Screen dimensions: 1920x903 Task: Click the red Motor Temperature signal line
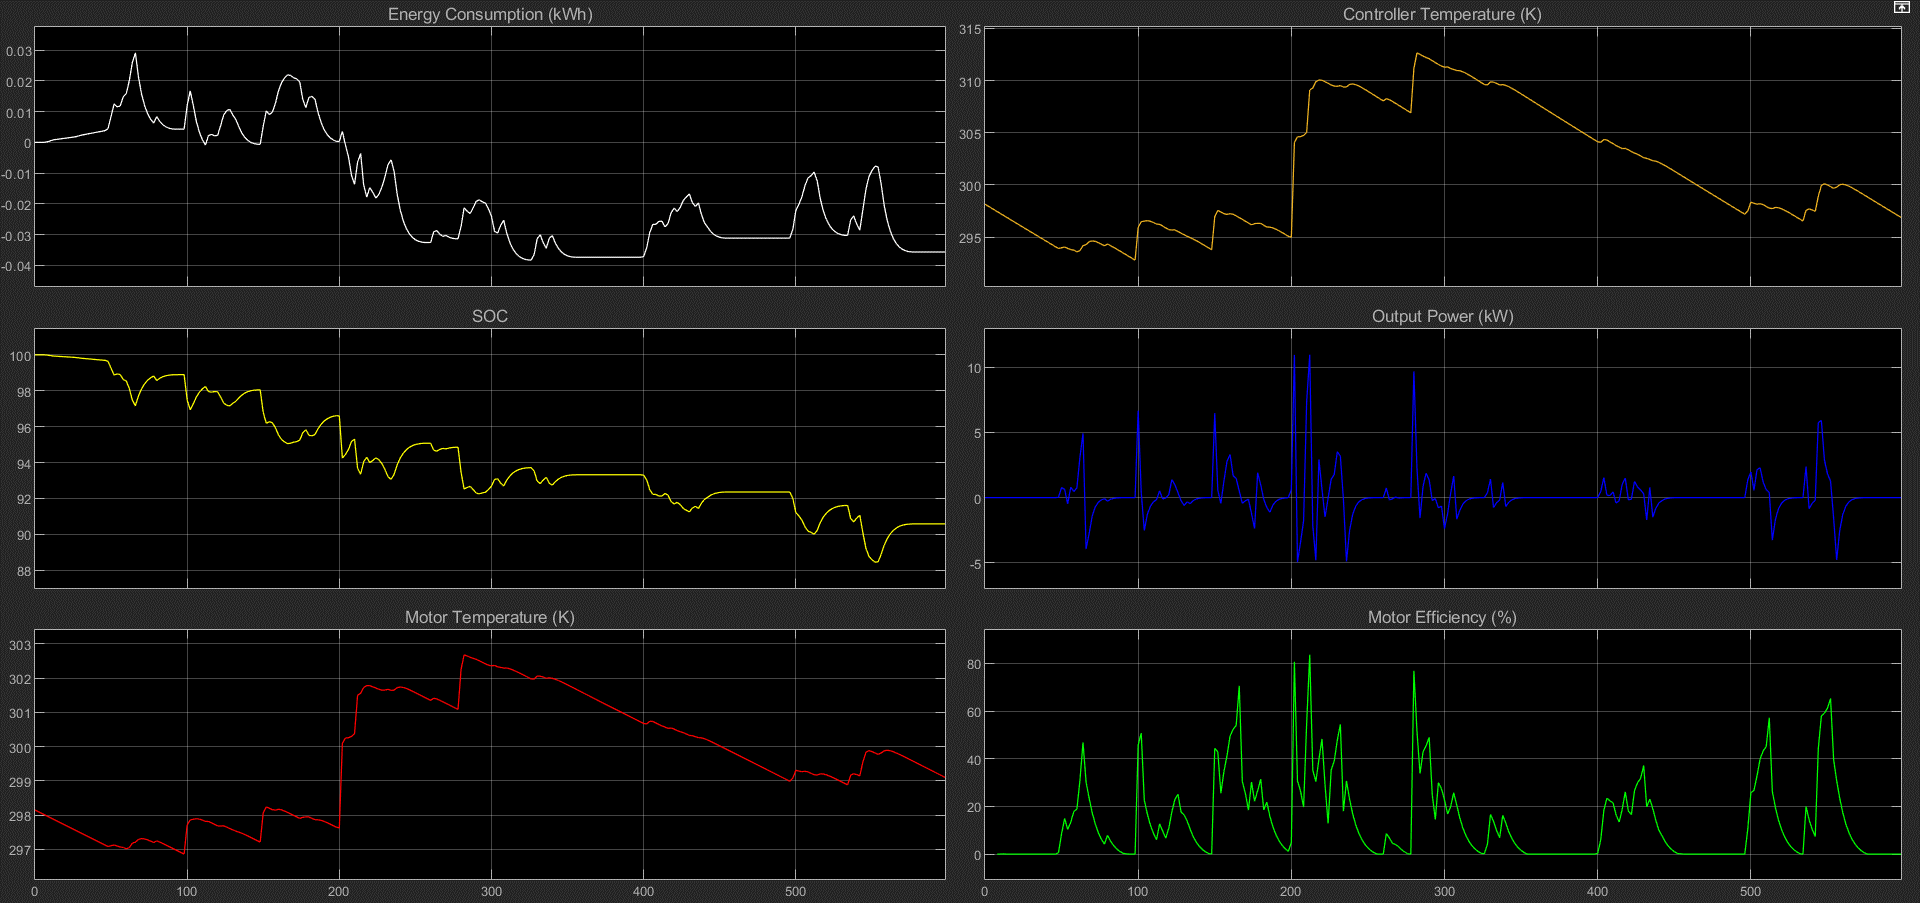[600, 699]
